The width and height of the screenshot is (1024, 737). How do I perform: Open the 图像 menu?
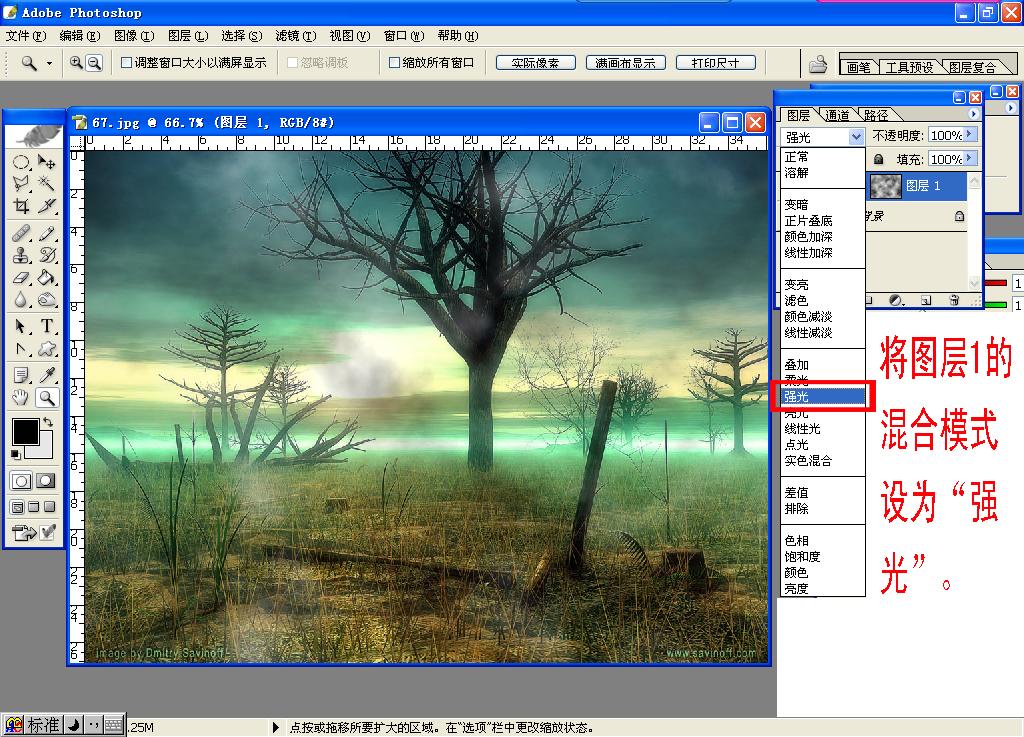(x=134, y=36)
